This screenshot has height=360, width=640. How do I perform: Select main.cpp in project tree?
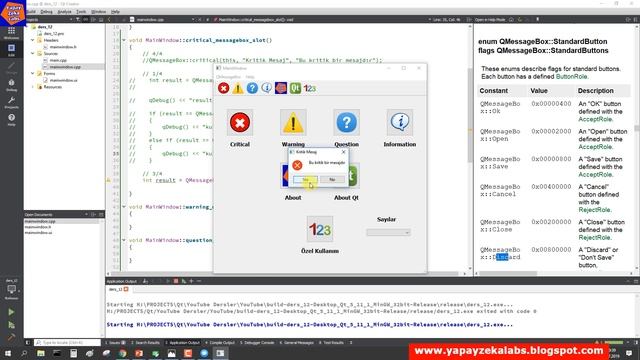58,60
